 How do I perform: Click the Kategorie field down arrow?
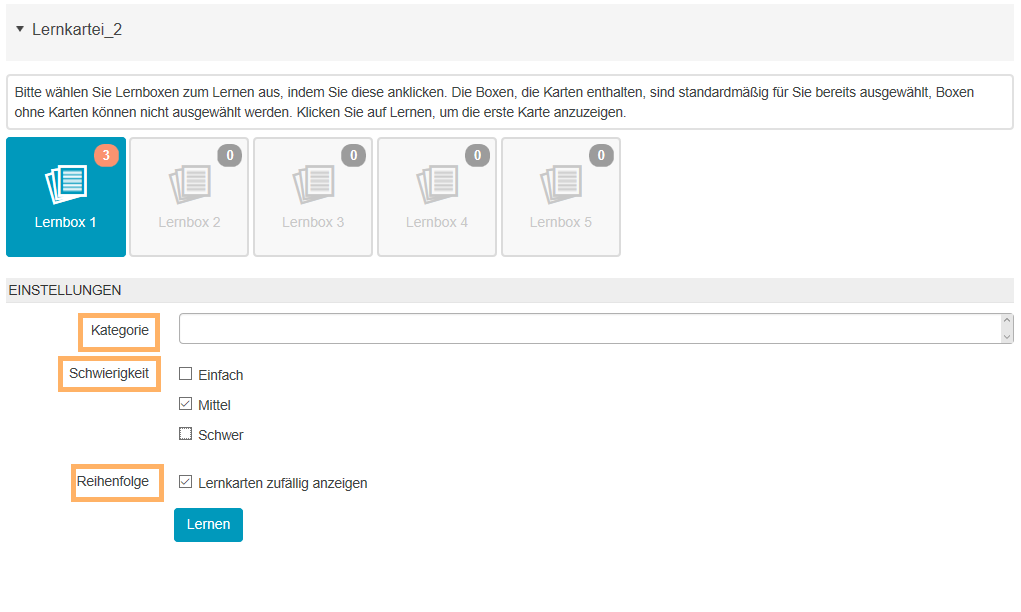pyautogui.click(x=1007, y=337)
